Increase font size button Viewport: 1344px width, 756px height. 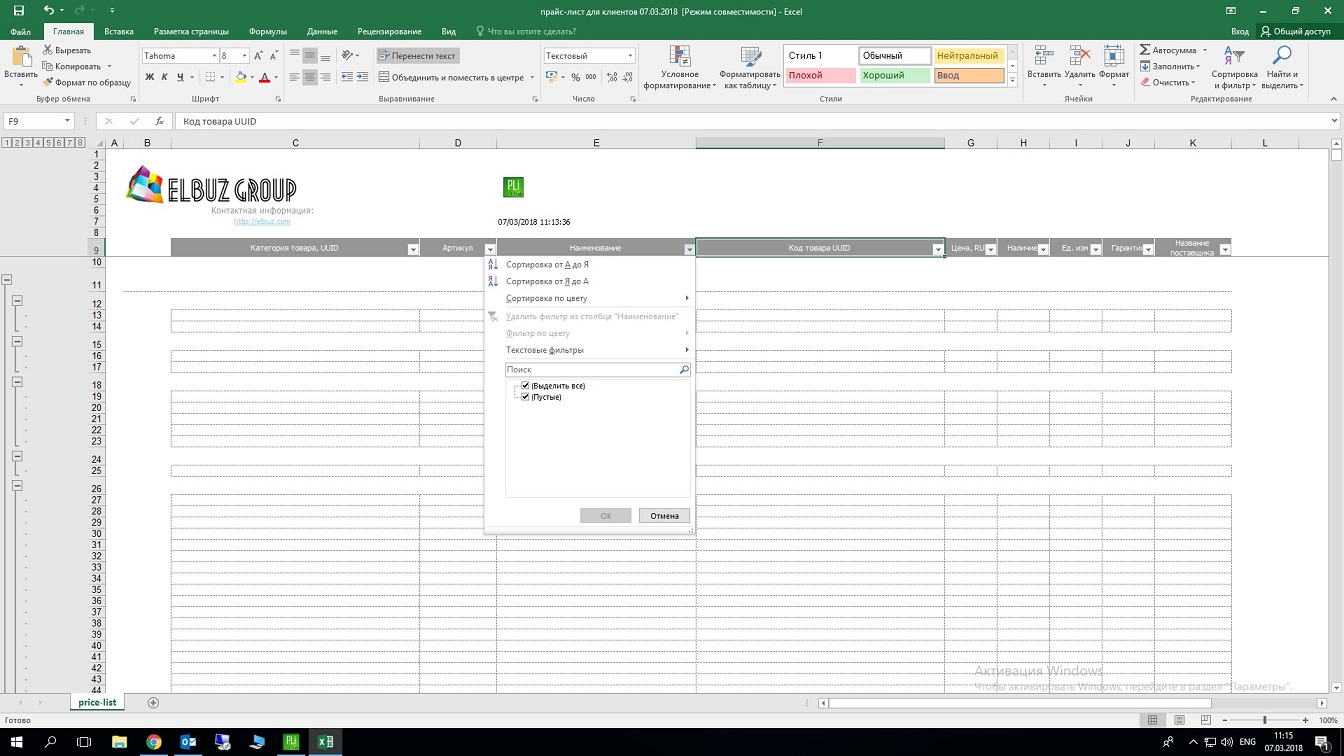pyautogui.click(x=259, y=56)
